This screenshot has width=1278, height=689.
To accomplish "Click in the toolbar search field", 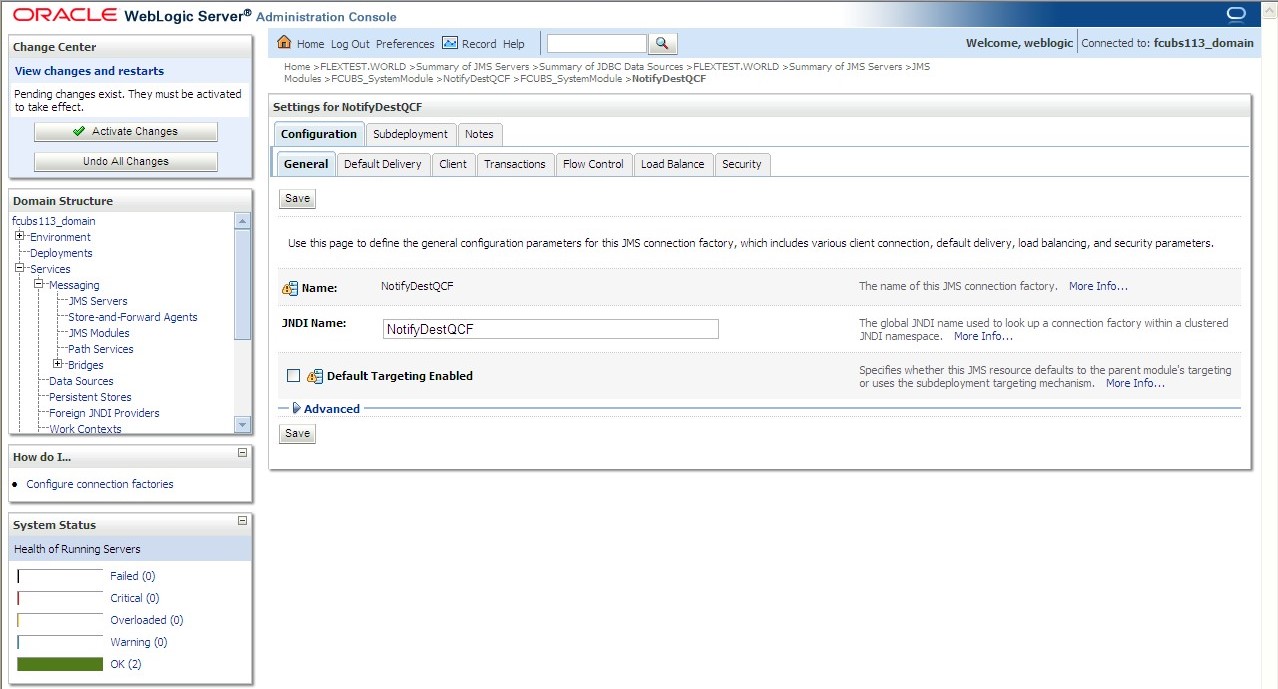I will coord(597,43).
